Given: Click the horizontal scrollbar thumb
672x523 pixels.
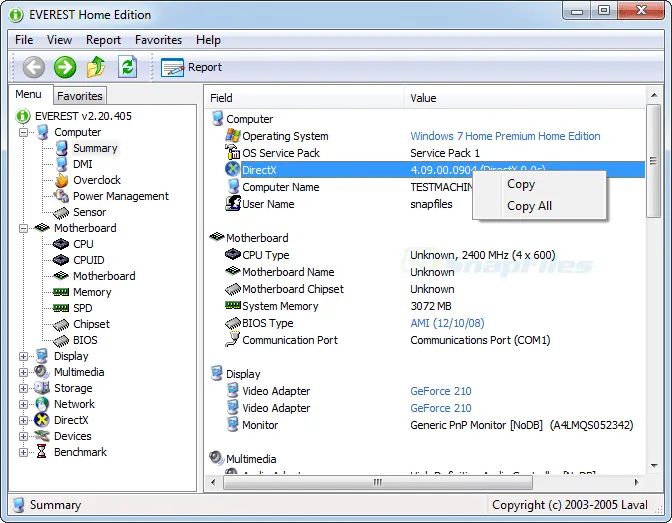Looking at the screenshot, I should (x=378, y=483).
